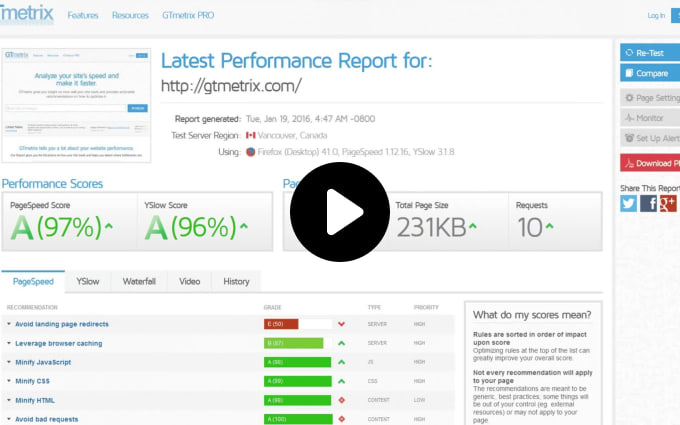The width and height of the screenshot is (680, 425).
Task: Share report via Facebook icon
Action: (x=648, y=203)
